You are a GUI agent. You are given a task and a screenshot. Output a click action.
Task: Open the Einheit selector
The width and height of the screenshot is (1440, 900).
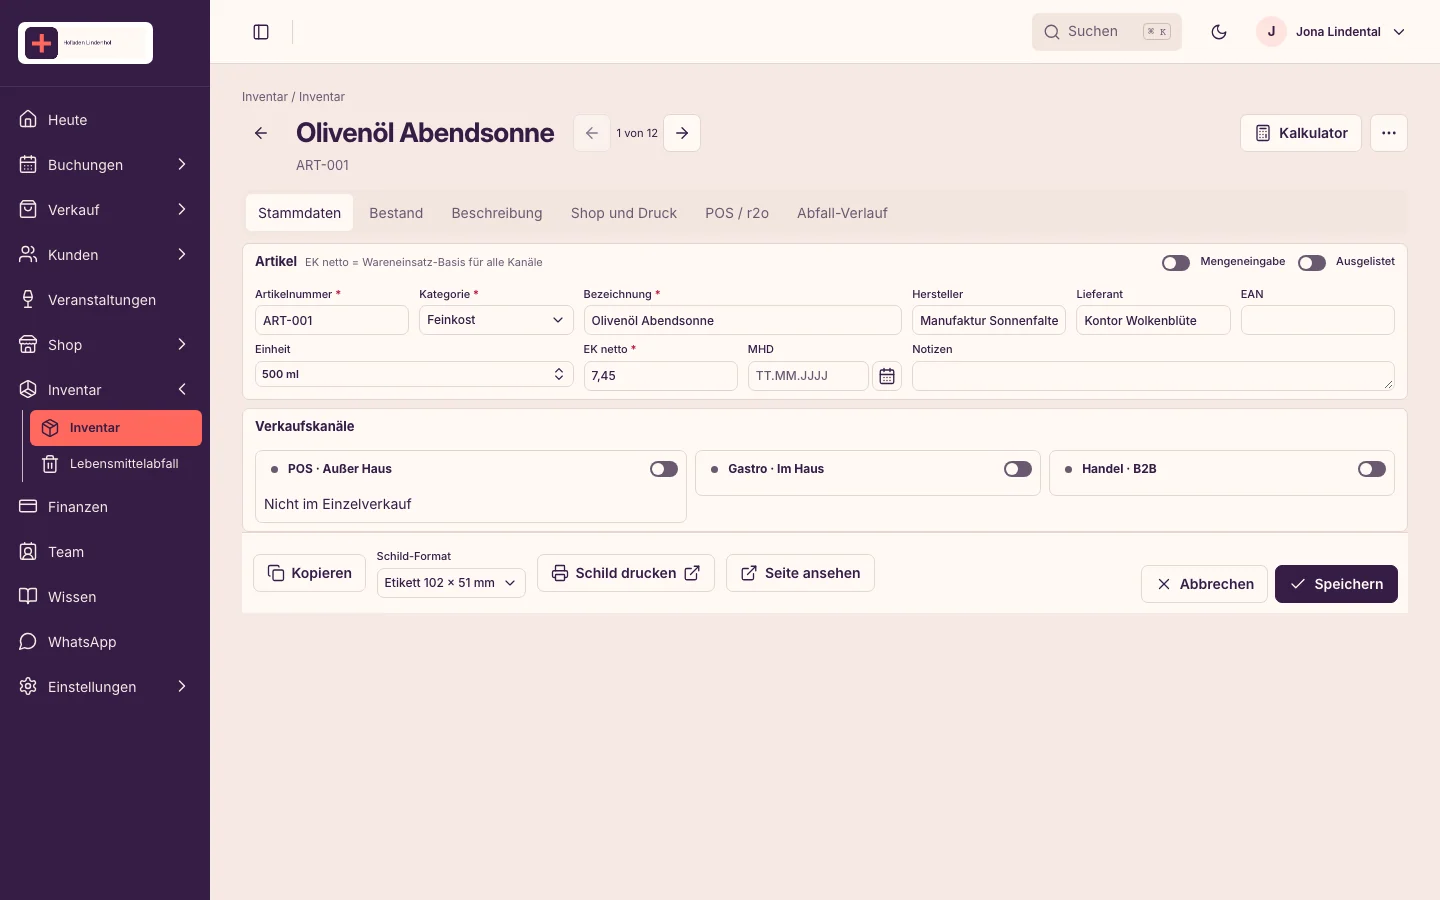pyautogui.click(x=414, y=374)
